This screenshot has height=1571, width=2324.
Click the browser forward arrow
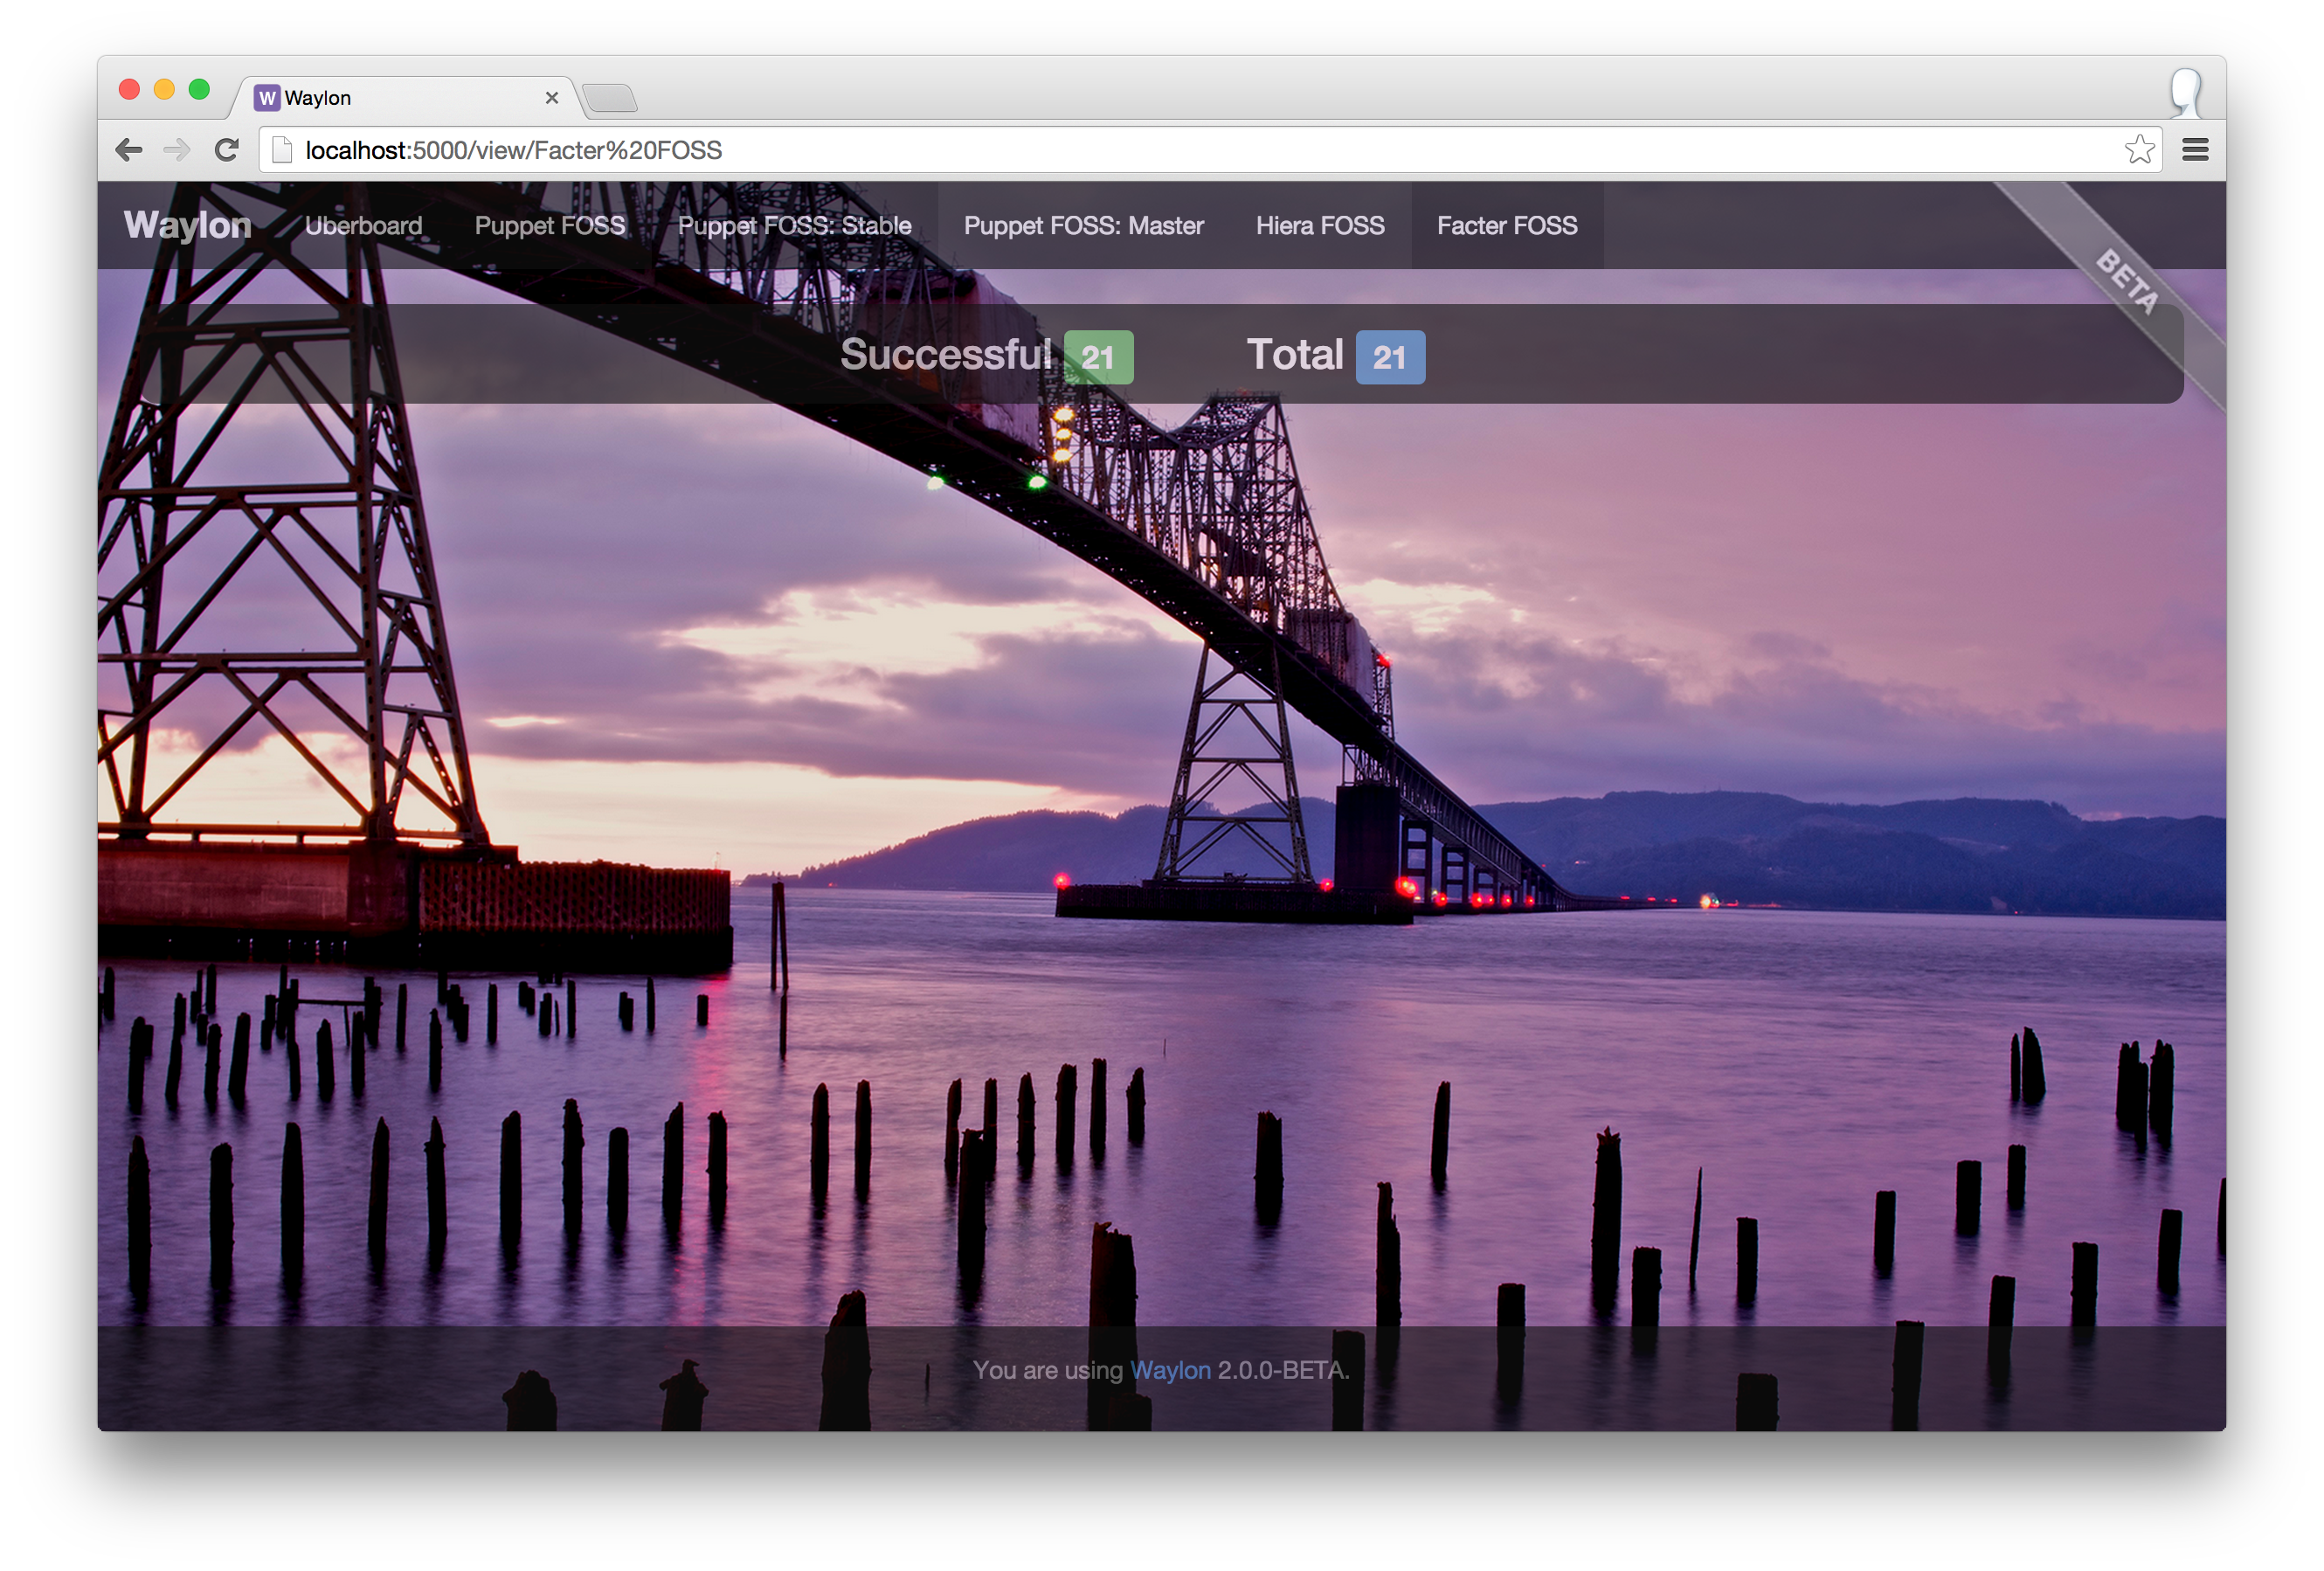[177, 150]
